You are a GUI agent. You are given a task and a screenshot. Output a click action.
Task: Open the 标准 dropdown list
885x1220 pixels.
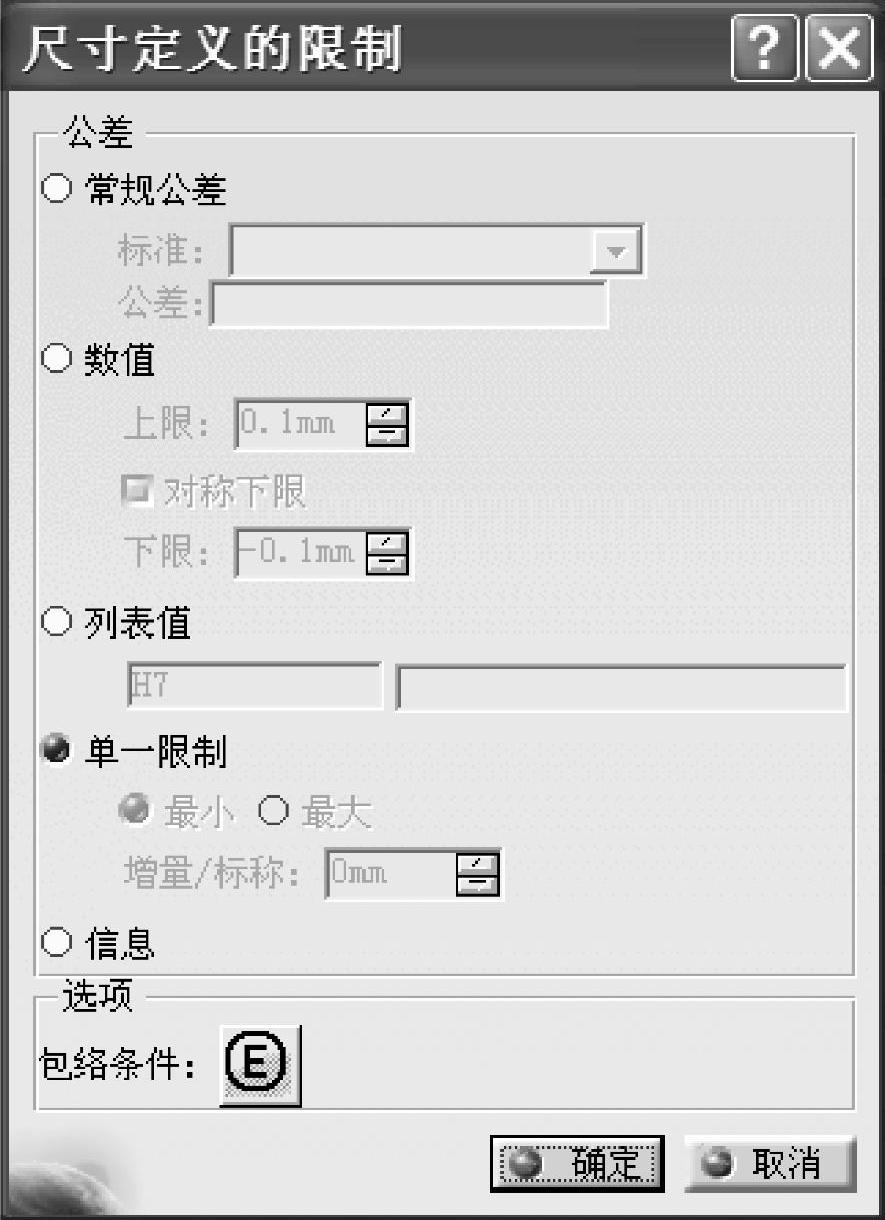pyautogui.click(x=615, y=251)
